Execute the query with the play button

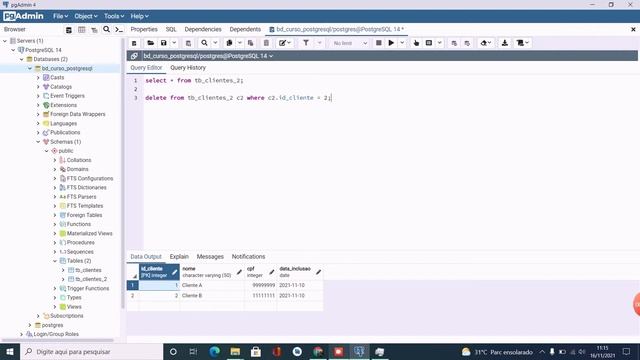point(391,43)
